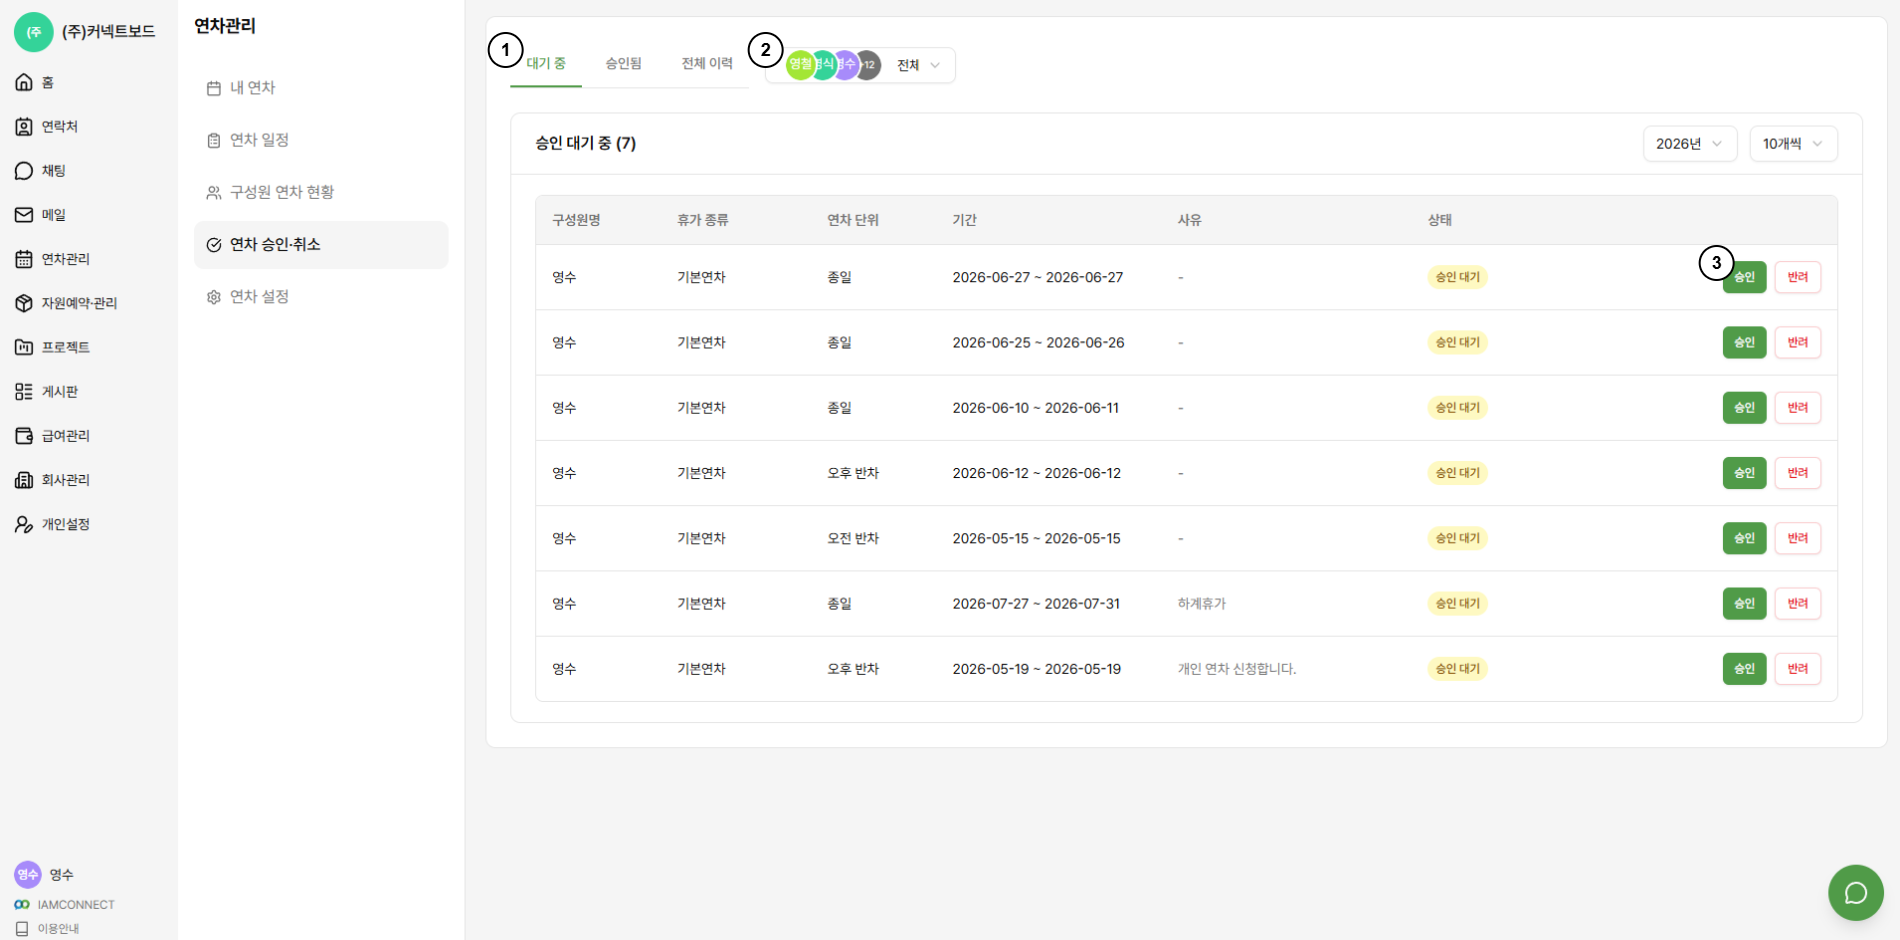
Task: Approve the 2026-06-25 ~ 2026-06-26 request
Action: (1744, 342)
